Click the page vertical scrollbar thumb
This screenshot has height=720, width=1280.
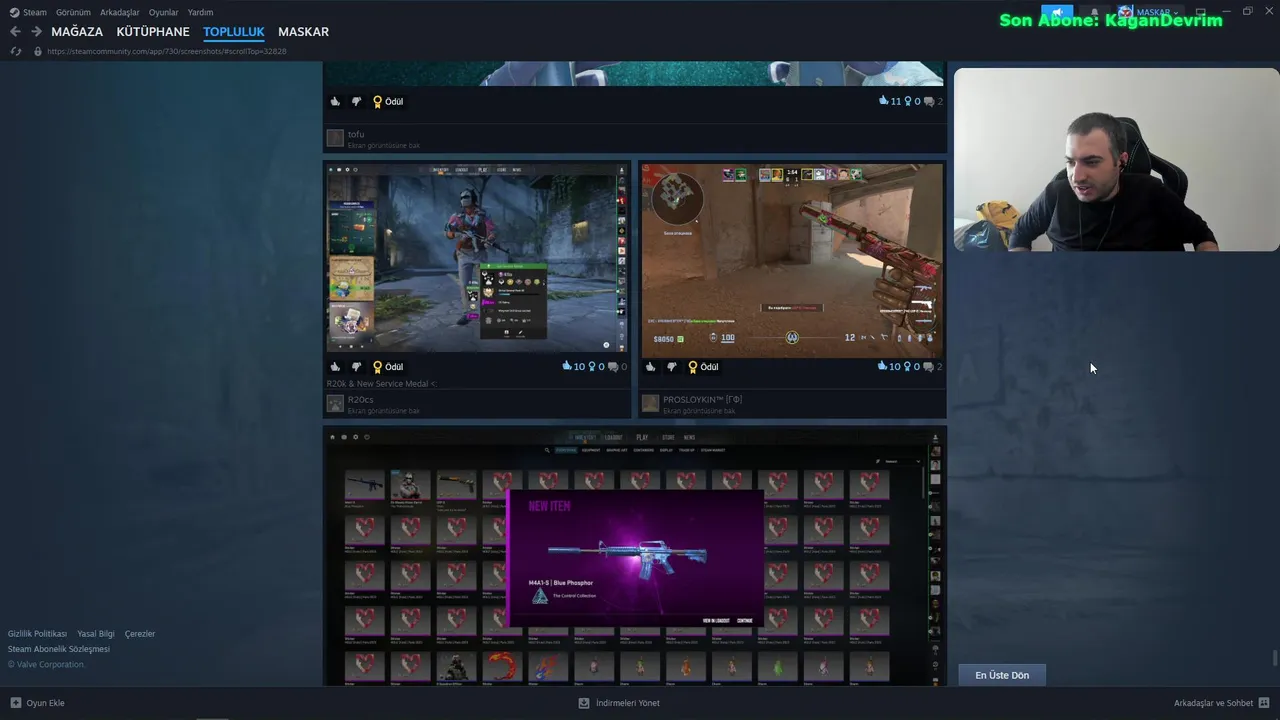tap(1275, 658)
